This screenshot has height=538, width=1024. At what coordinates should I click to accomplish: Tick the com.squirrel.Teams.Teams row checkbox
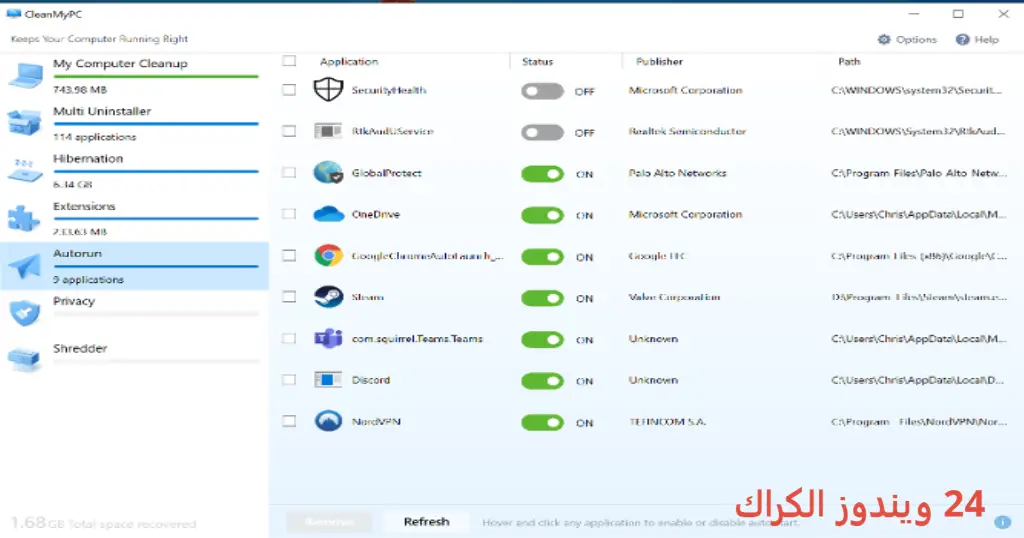(289, 338)
